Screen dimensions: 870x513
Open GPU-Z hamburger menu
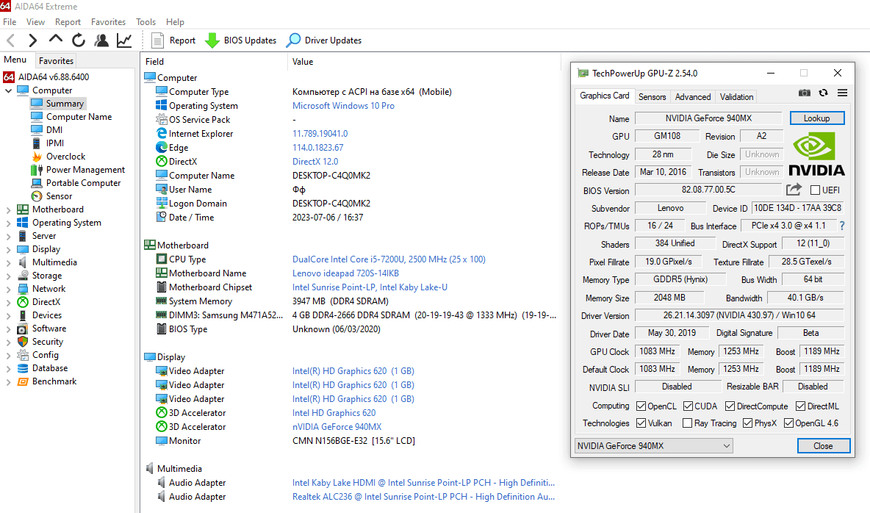coord(842,93)
